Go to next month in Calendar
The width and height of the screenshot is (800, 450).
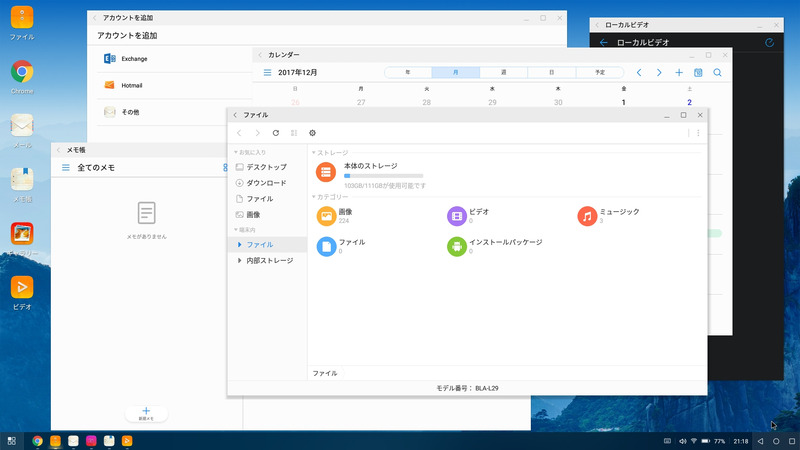click(x=659, y=72)
